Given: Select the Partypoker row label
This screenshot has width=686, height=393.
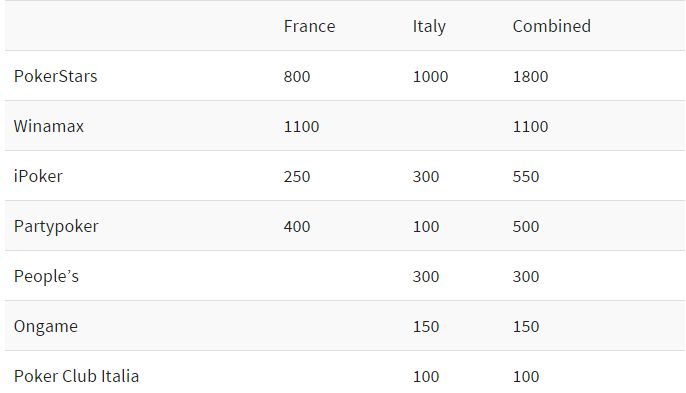Looking at the screenshot, I should (x=56, y=227).
